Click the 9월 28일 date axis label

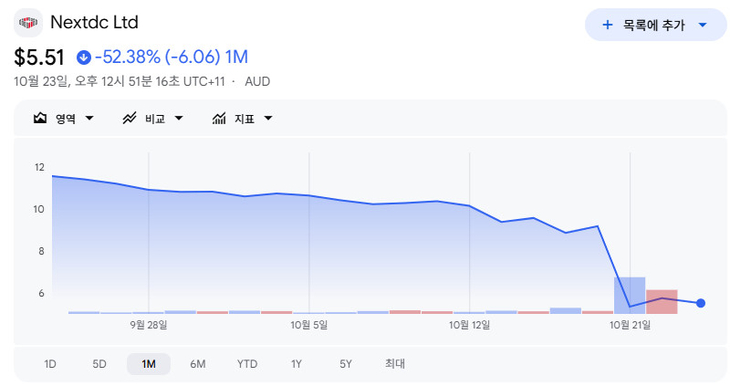pos(149,325)
